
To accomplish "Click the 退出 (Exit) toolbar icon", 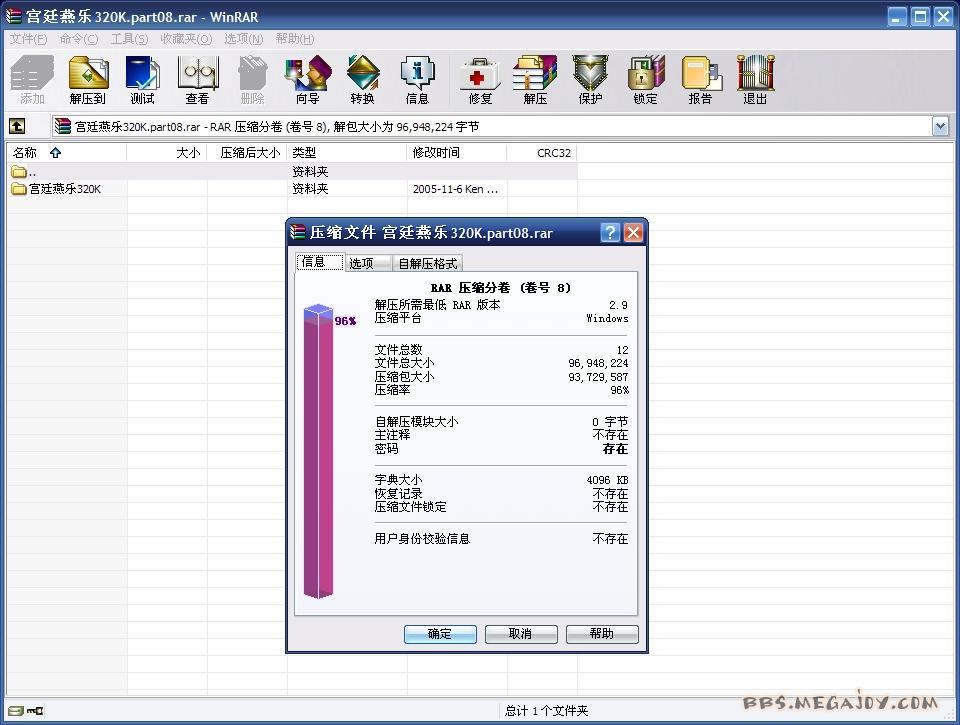I will pyautogui.click(x=756, y=80).
